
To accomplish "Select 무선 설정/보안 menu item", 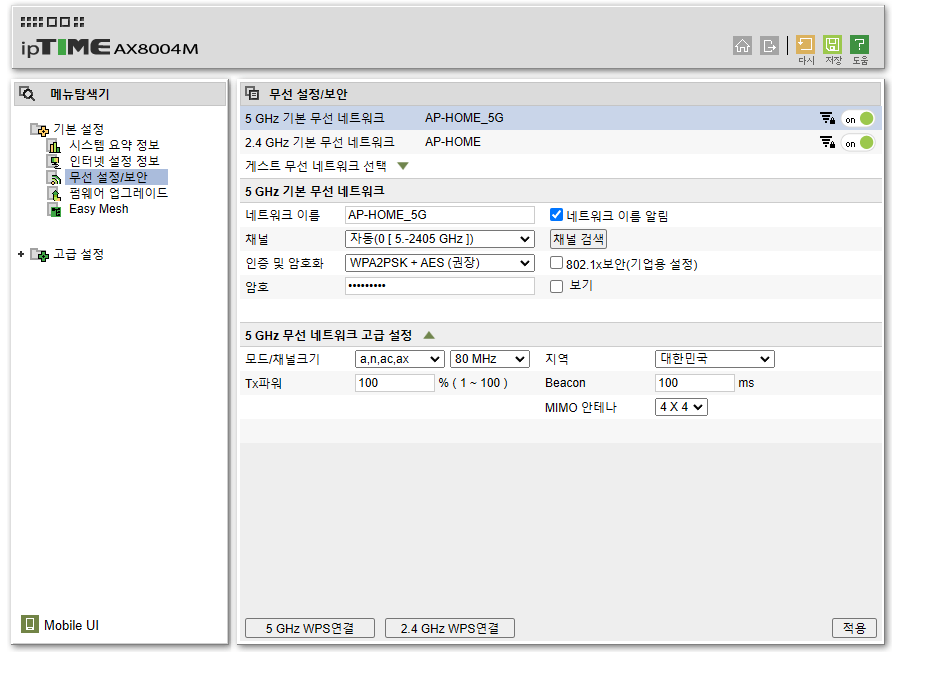I will coord(109,177).
